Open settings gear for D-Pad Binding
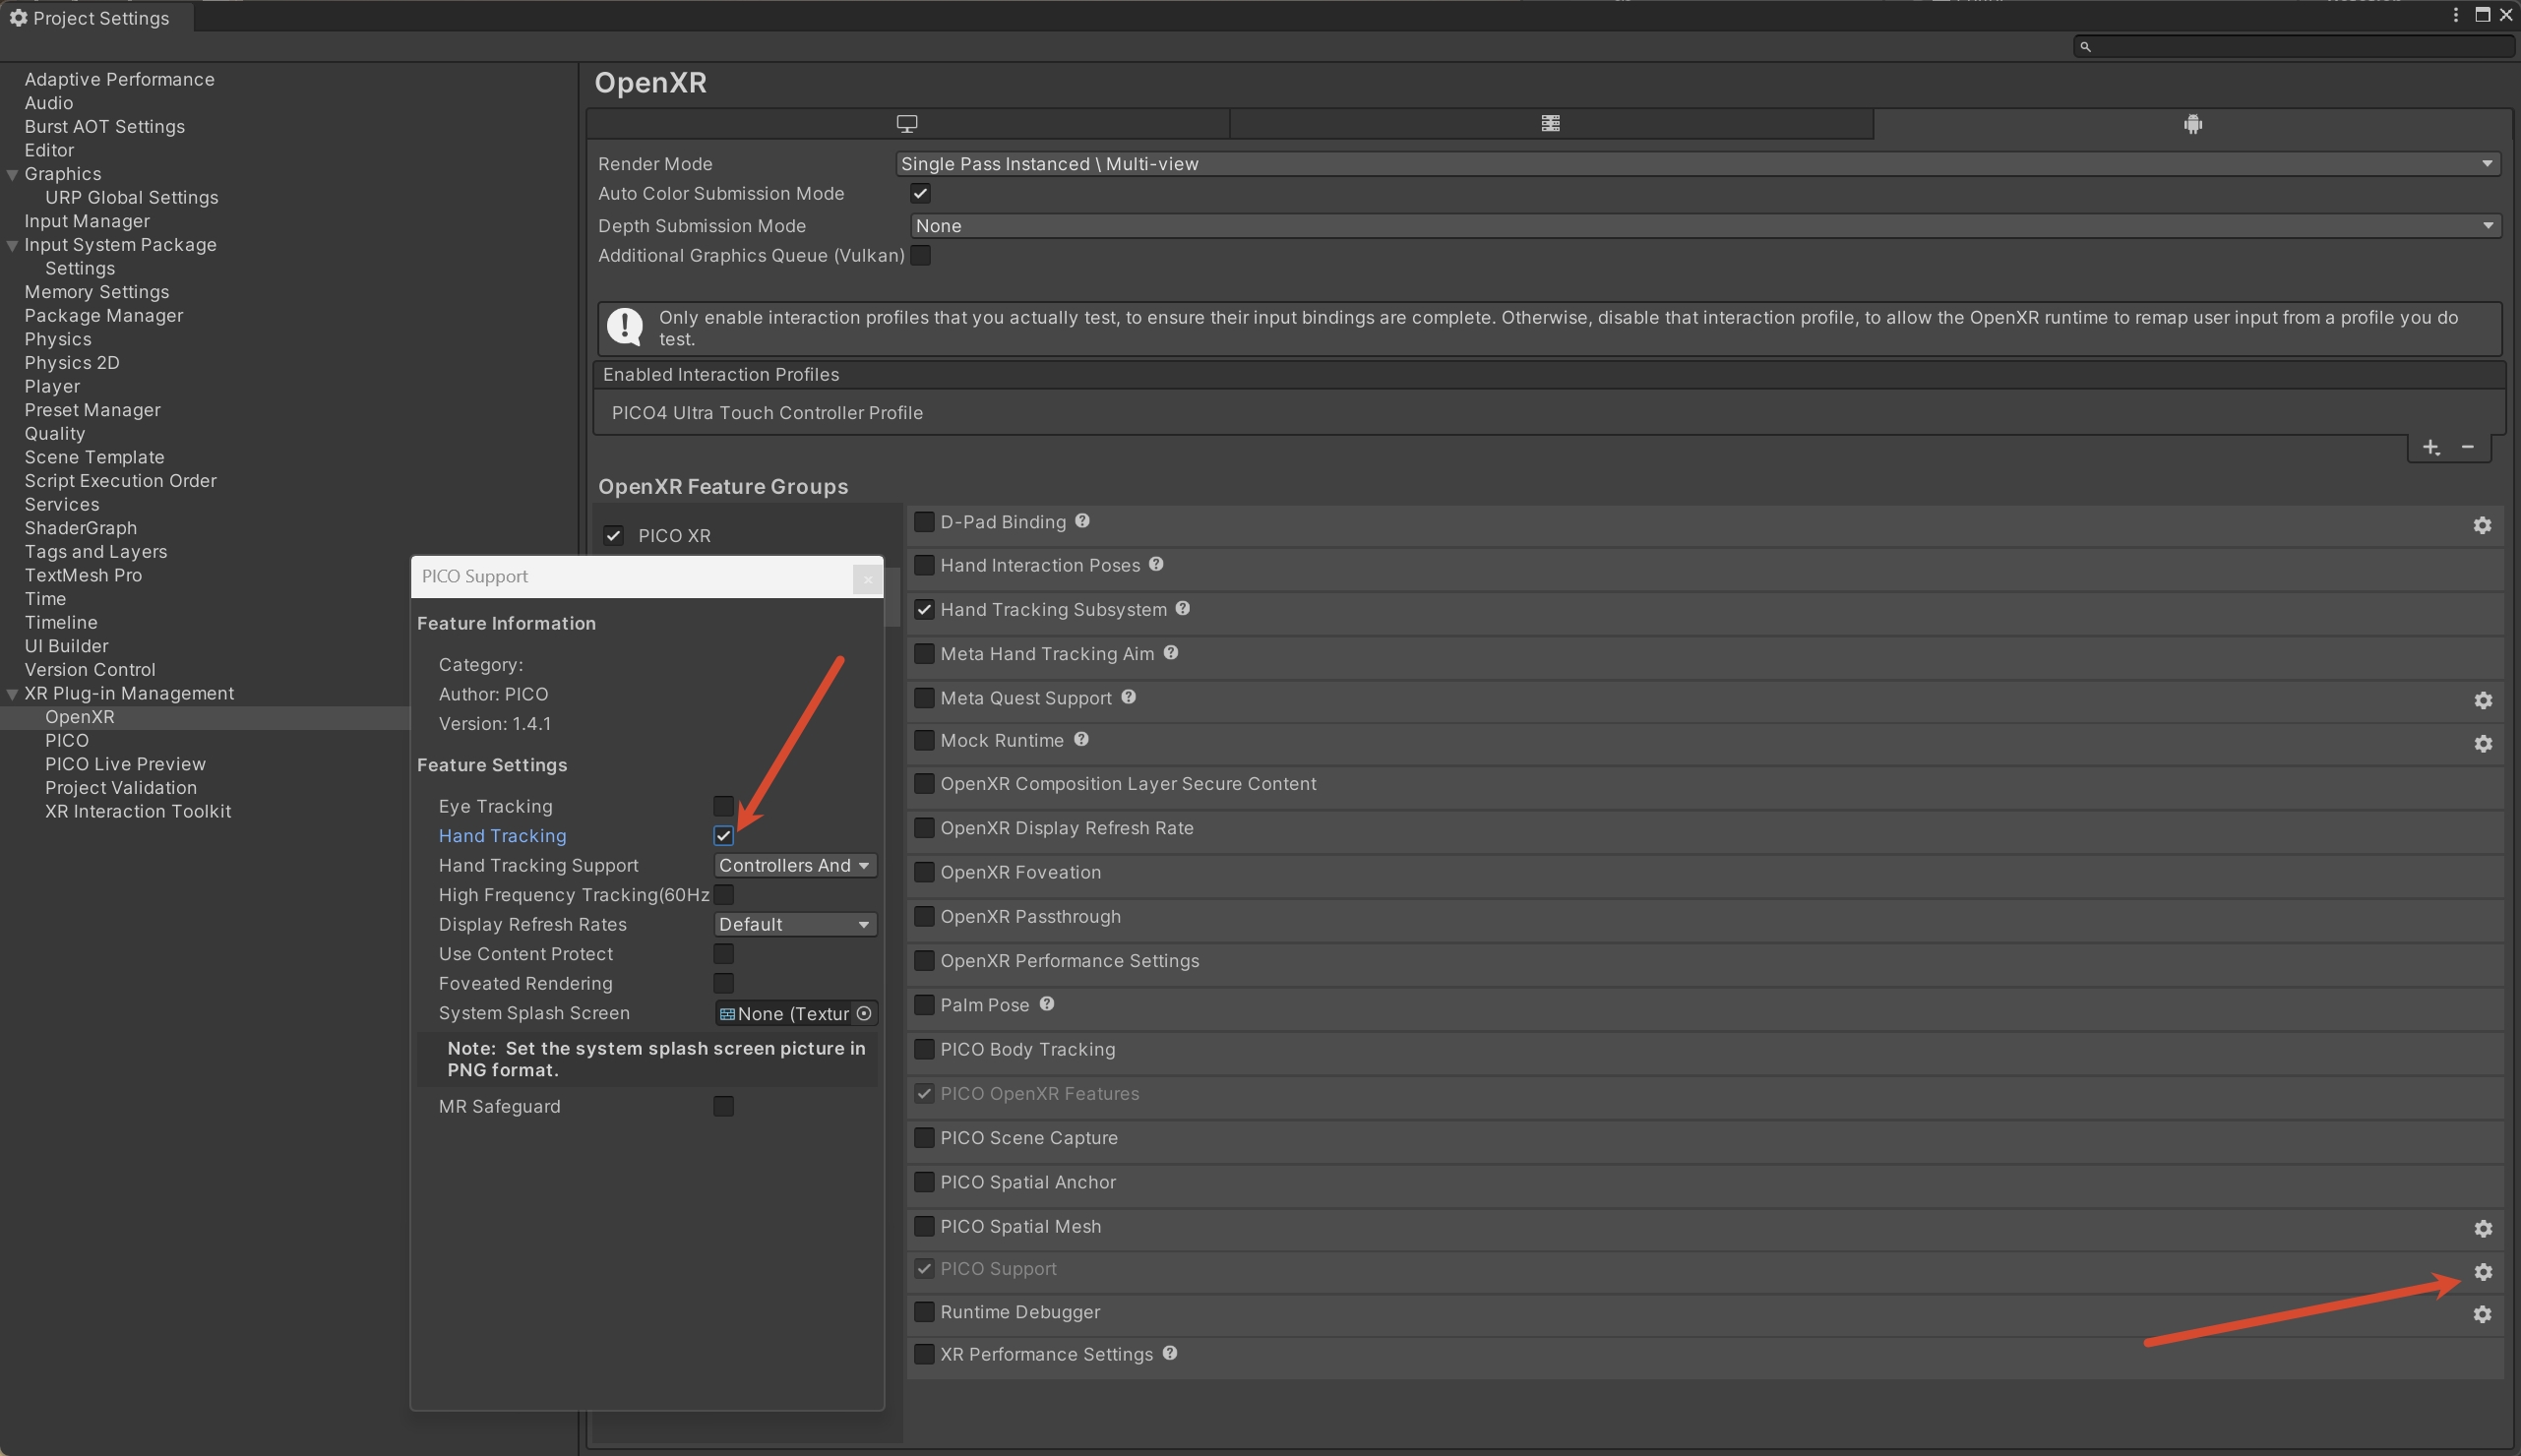2521x1456 pixels. (2482, 525)
